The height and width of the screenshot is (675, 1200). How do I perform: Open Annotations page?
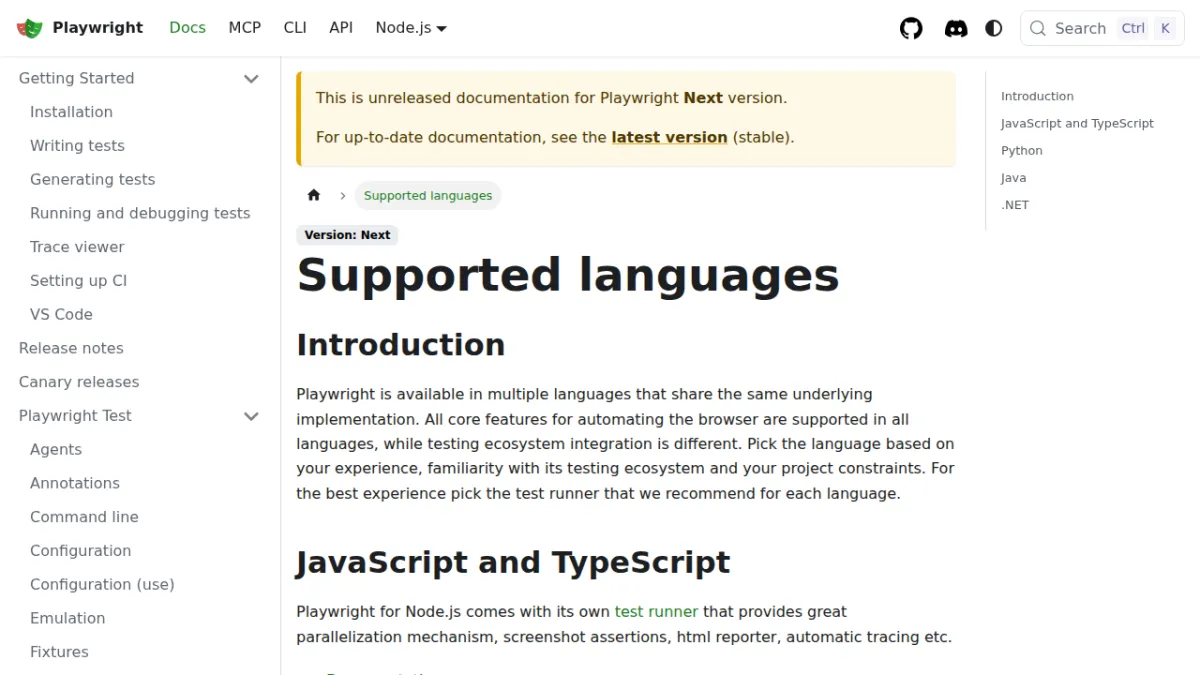coord(75,483)
